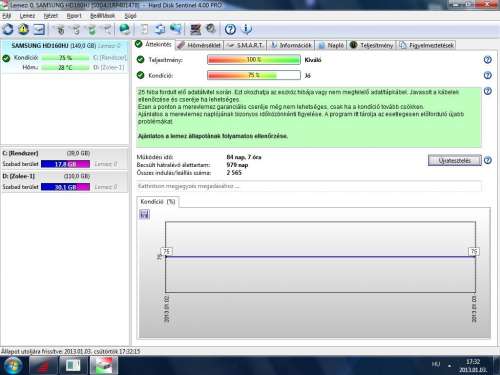Click the D: free space bar
Viewport: 500px width, 375px height.
tap(65, 187)
